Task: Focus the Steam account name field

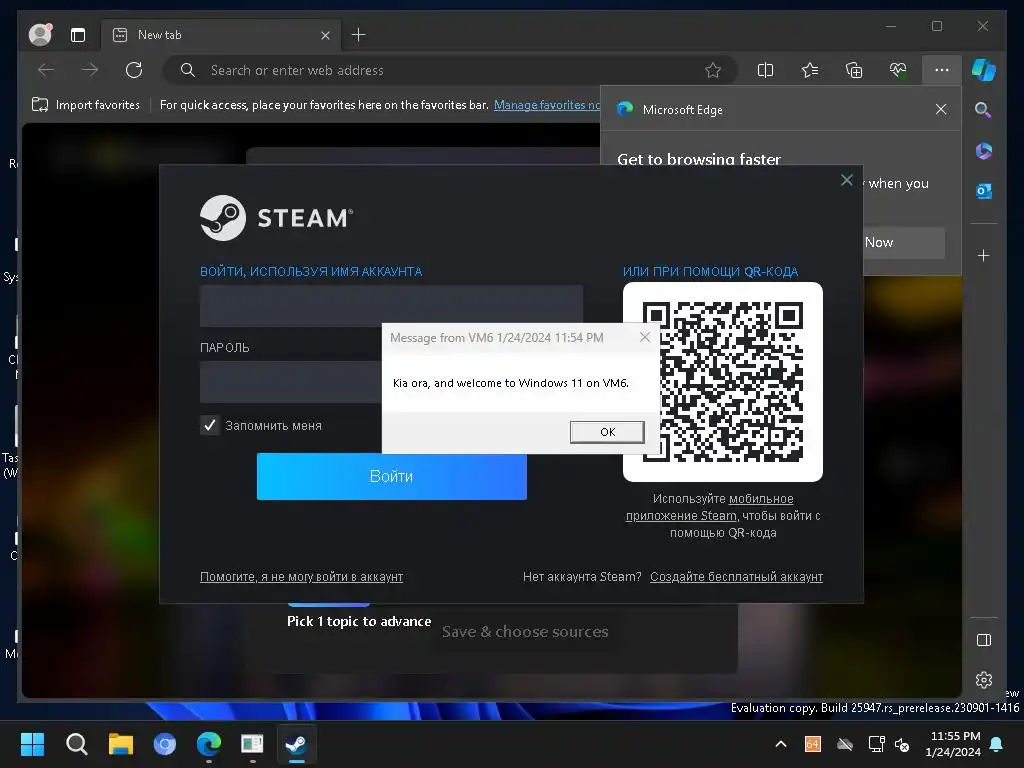Action: (391, 306)
